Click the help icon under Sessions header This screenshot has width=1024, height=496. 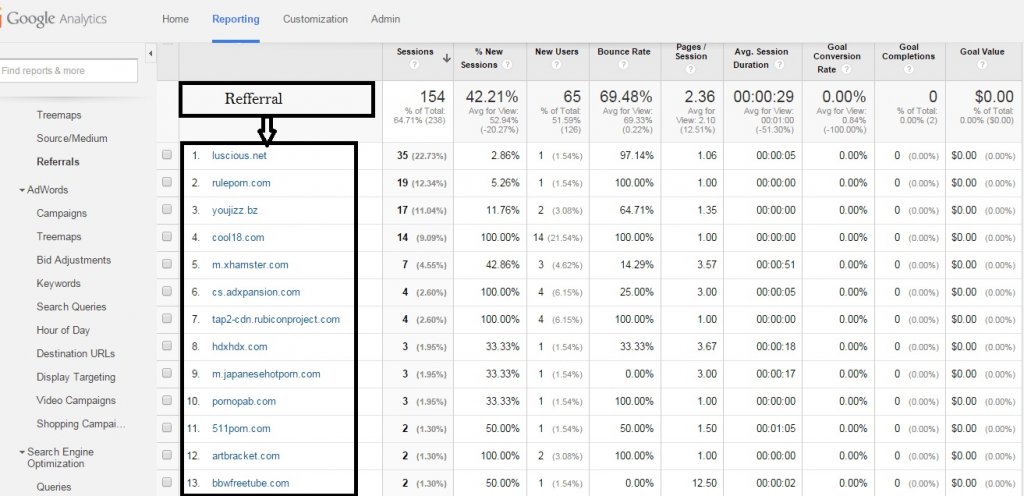[413, 65]
